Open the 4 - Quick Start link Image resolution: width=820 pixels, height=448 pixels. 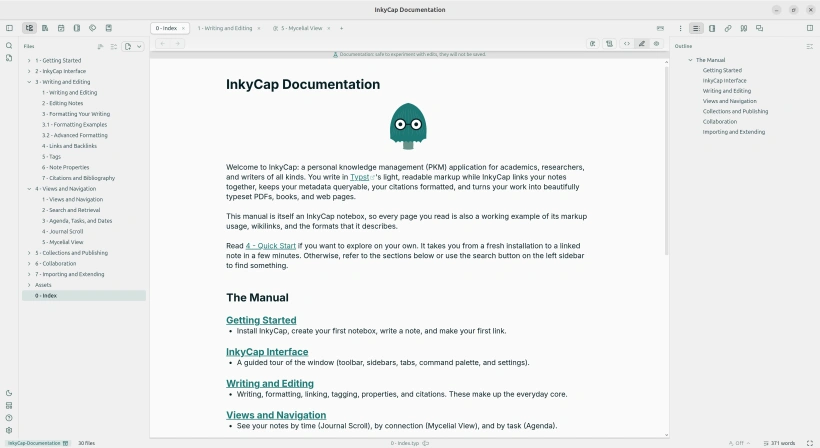pos(270,246)
